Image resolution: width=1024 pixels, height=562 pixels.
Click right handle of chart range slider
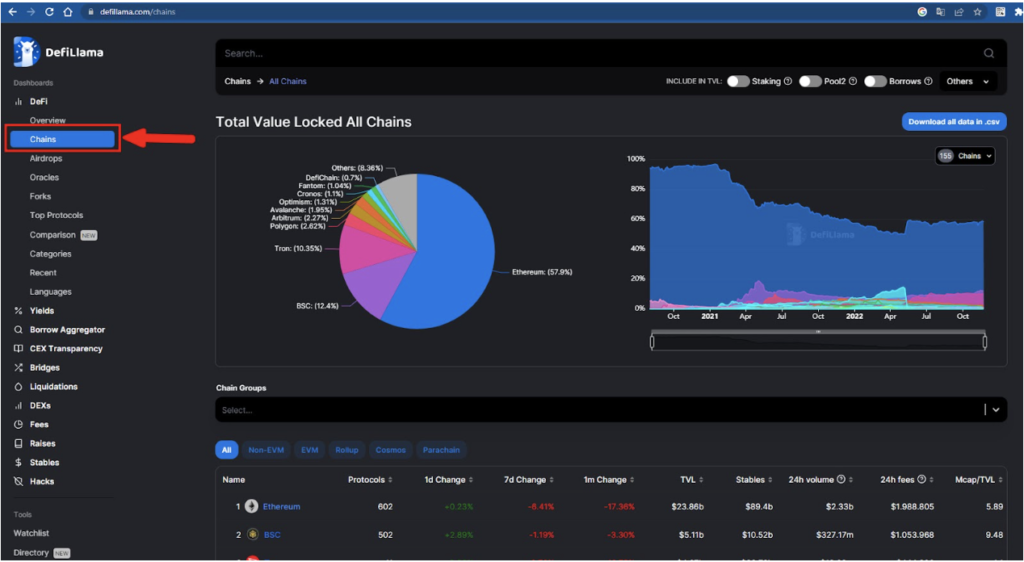[x=985, y=342]
